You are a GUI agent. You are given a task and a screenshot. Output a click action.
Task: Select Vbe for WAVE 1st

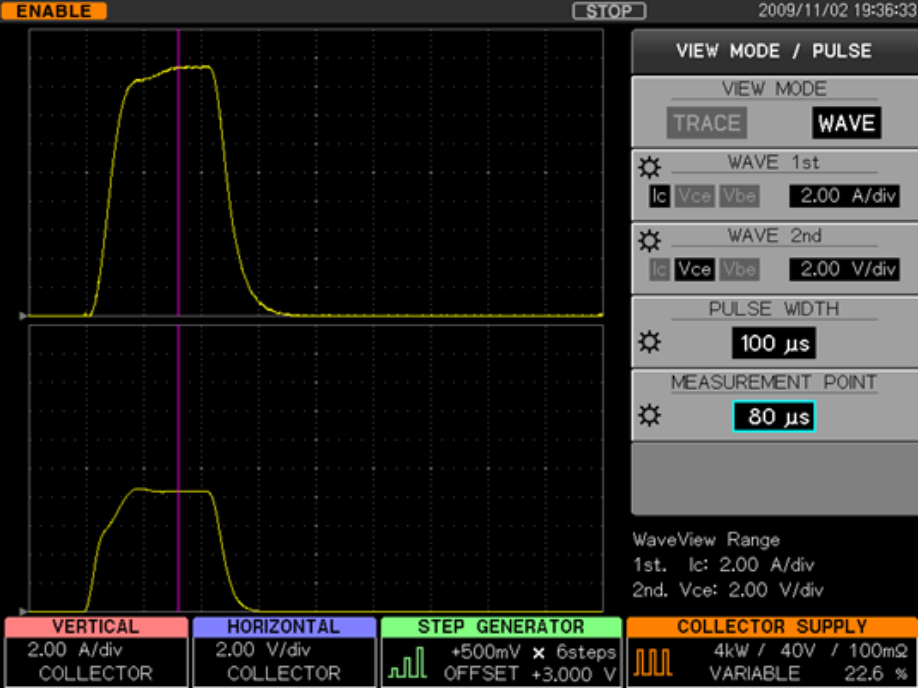click(x=739, y=196)
